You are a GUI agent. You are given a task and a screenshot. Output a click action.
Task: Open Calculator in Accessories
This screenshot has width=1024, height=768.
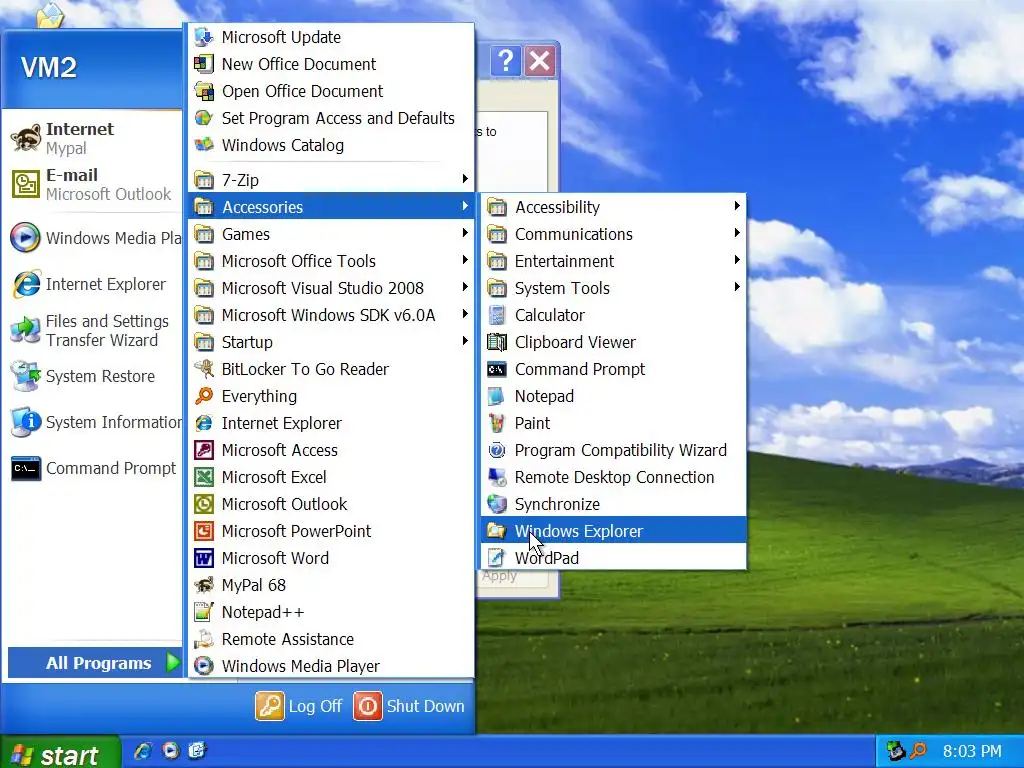click(613, 315)
